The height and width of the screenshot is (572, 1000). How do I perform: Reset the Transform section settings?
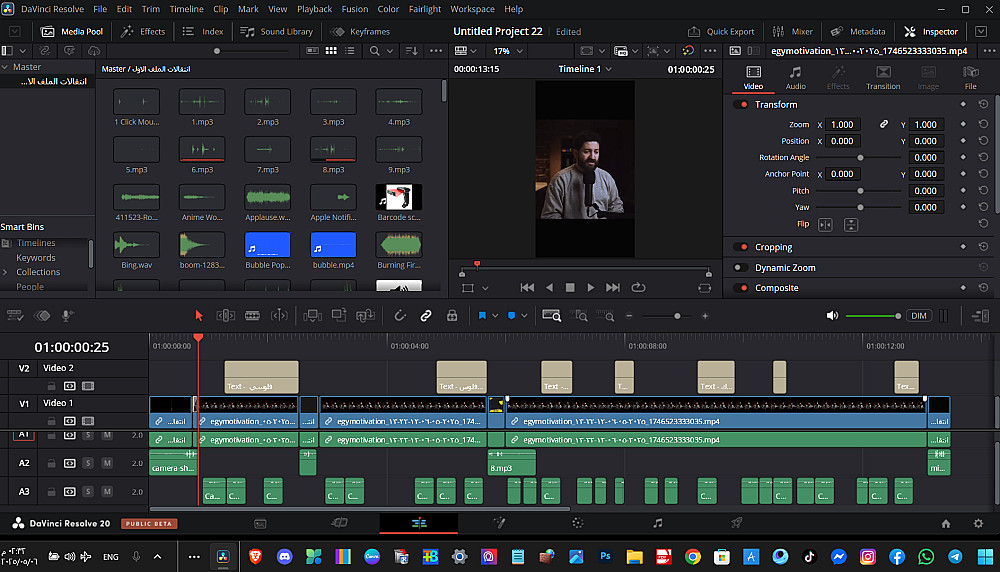point(983,104)
